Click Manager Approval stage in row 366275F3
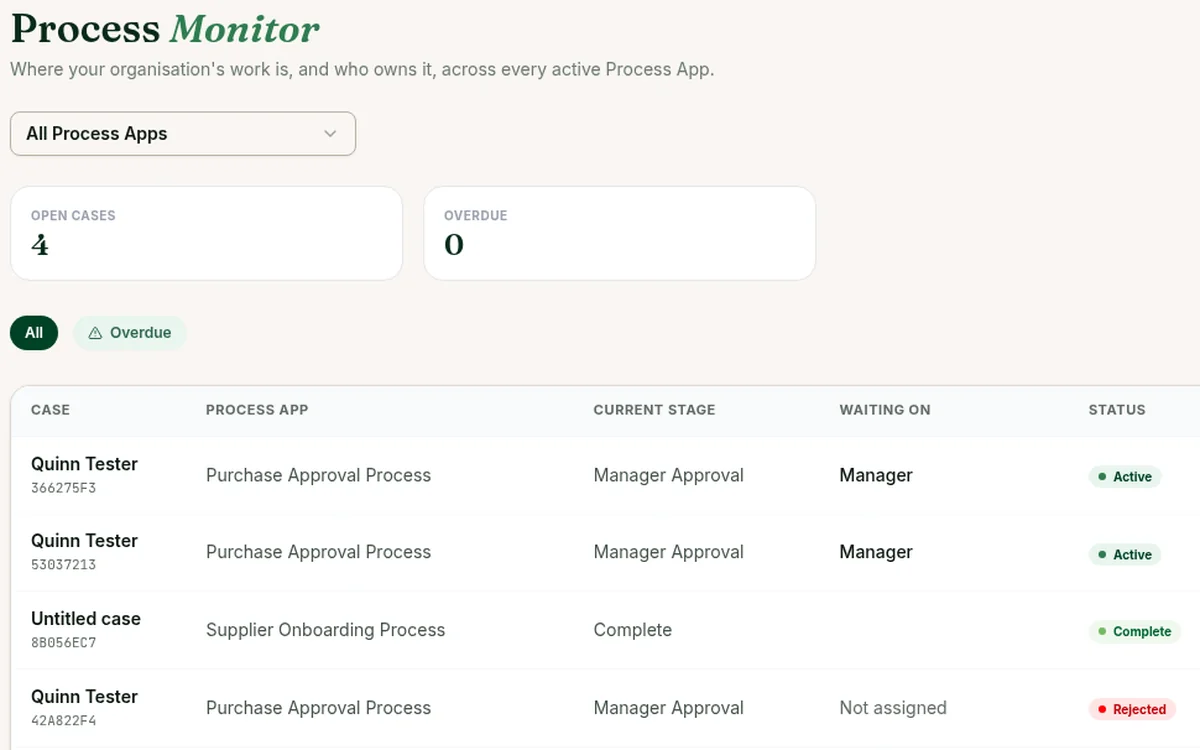1200x750 pixels. click(668, 476)
